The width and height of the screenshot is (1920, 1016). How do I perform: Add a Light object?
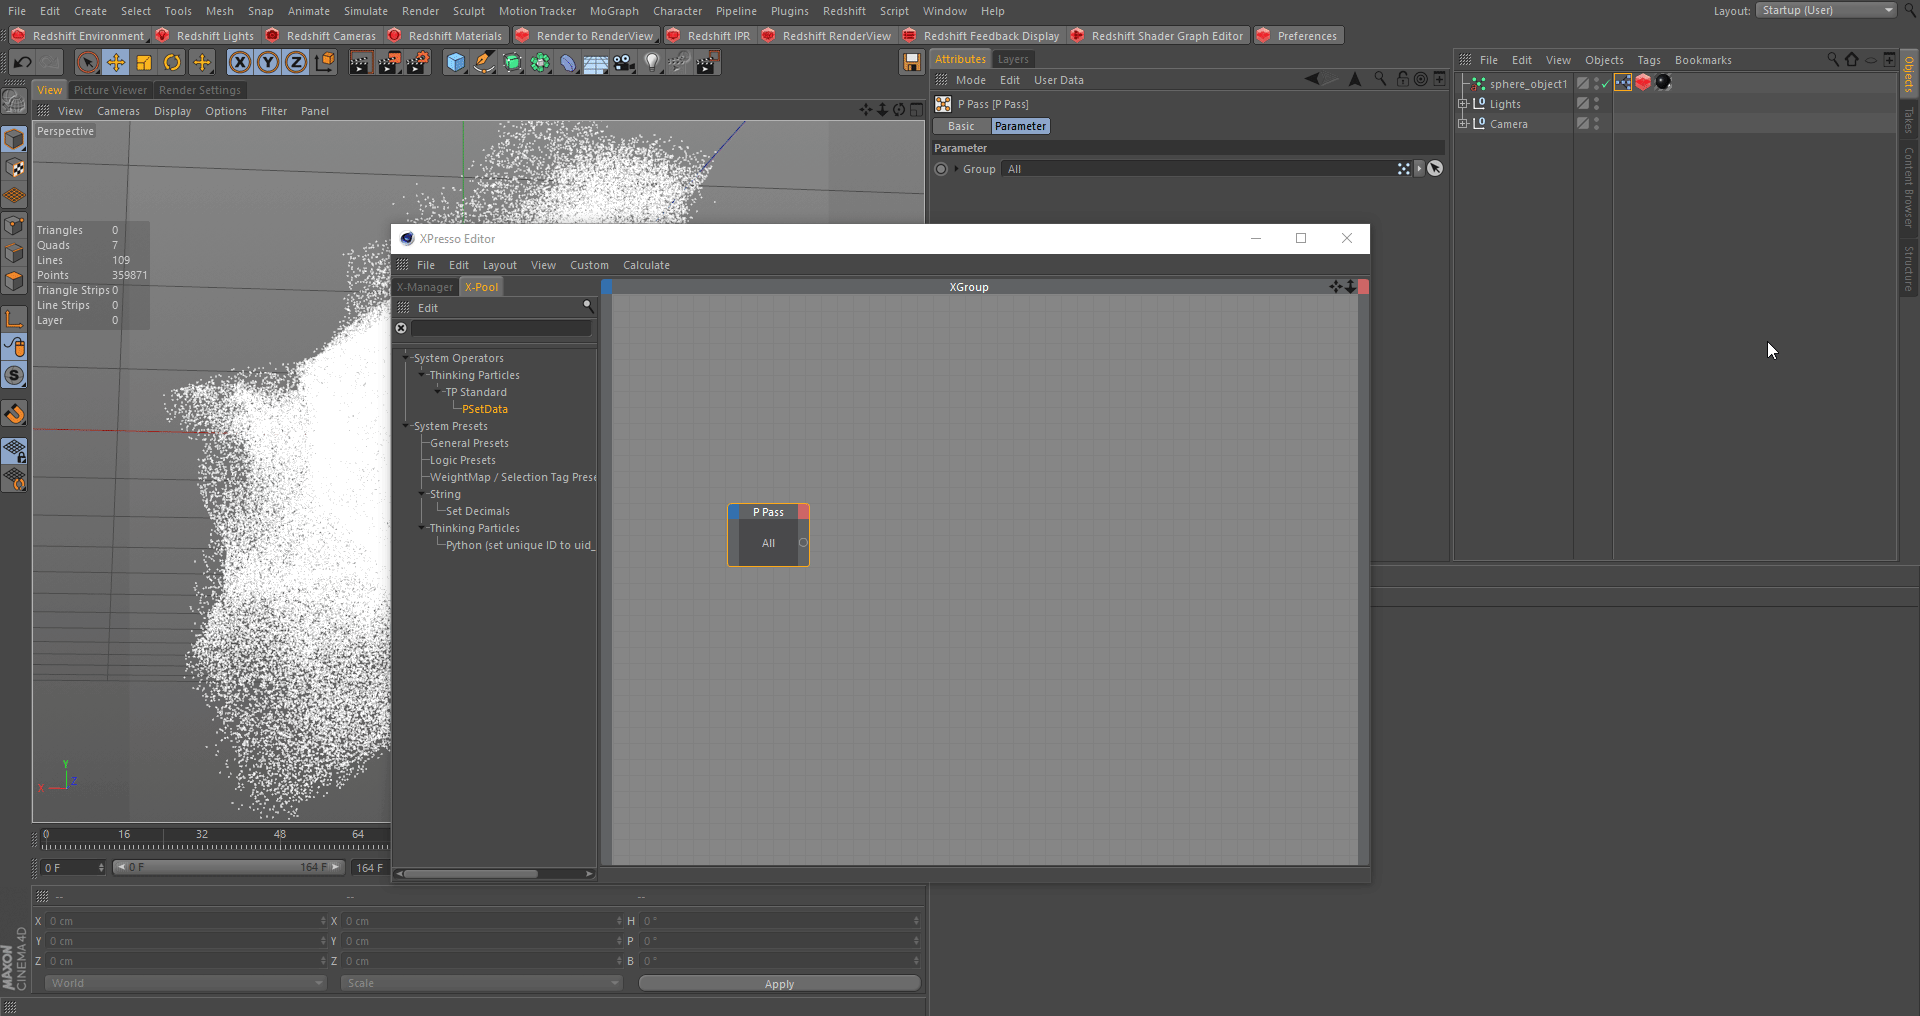[652, 63]
